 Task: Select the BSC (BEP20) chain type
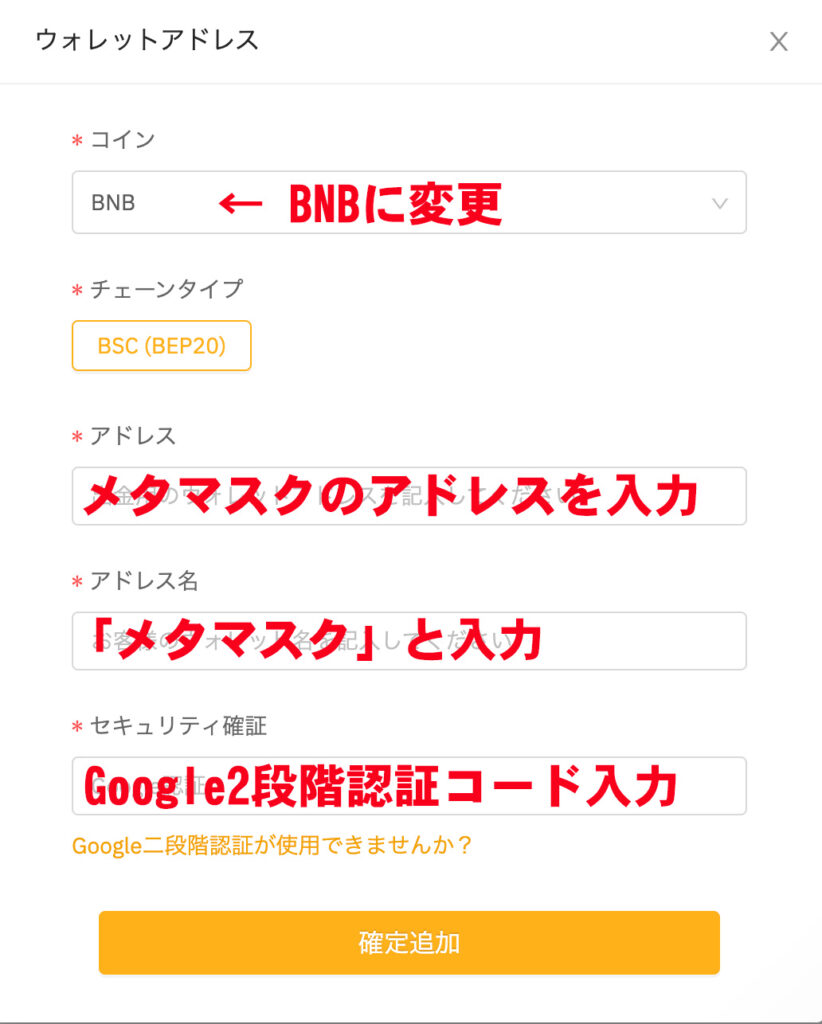tap(161, 345)
